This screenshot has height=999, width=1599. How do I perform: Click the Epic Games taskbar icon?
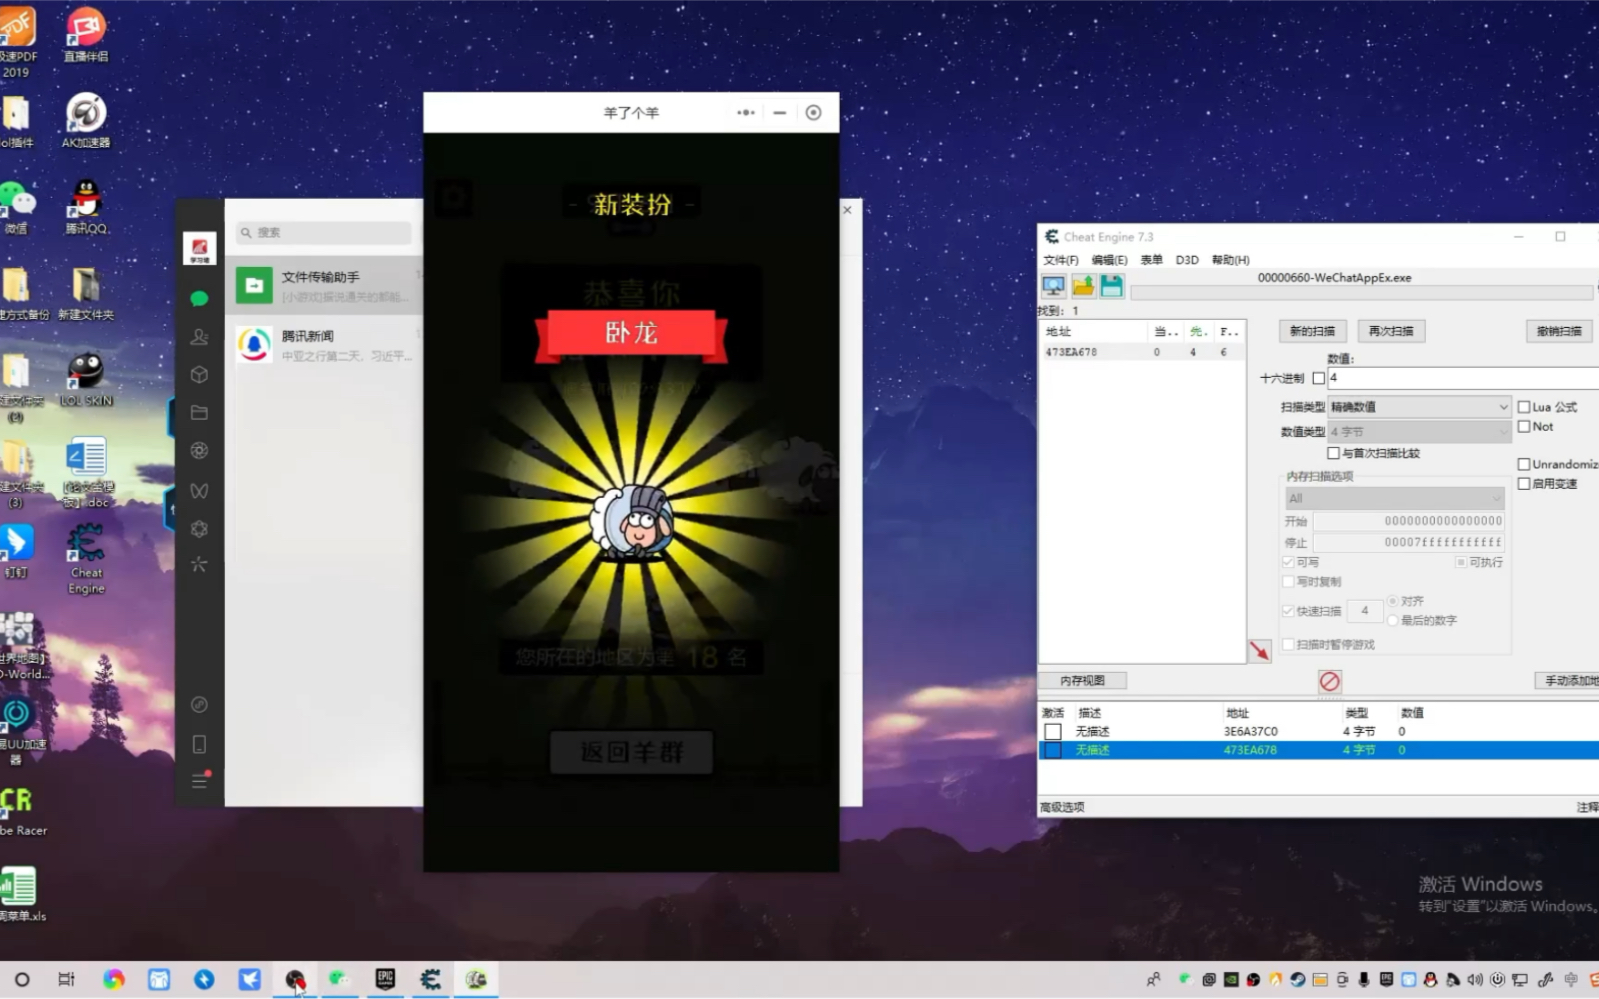click(x=385, y=979)
